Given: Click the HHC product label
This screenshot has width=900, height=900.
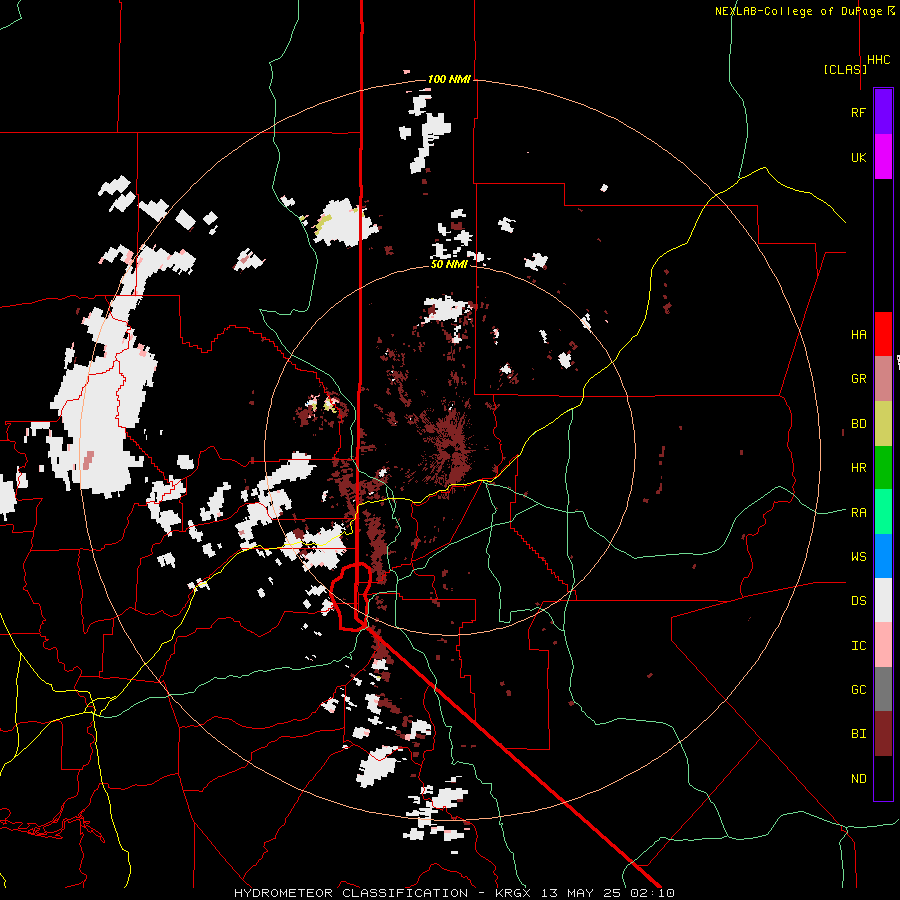Looking at the screenshot, I should click(879, 60).
